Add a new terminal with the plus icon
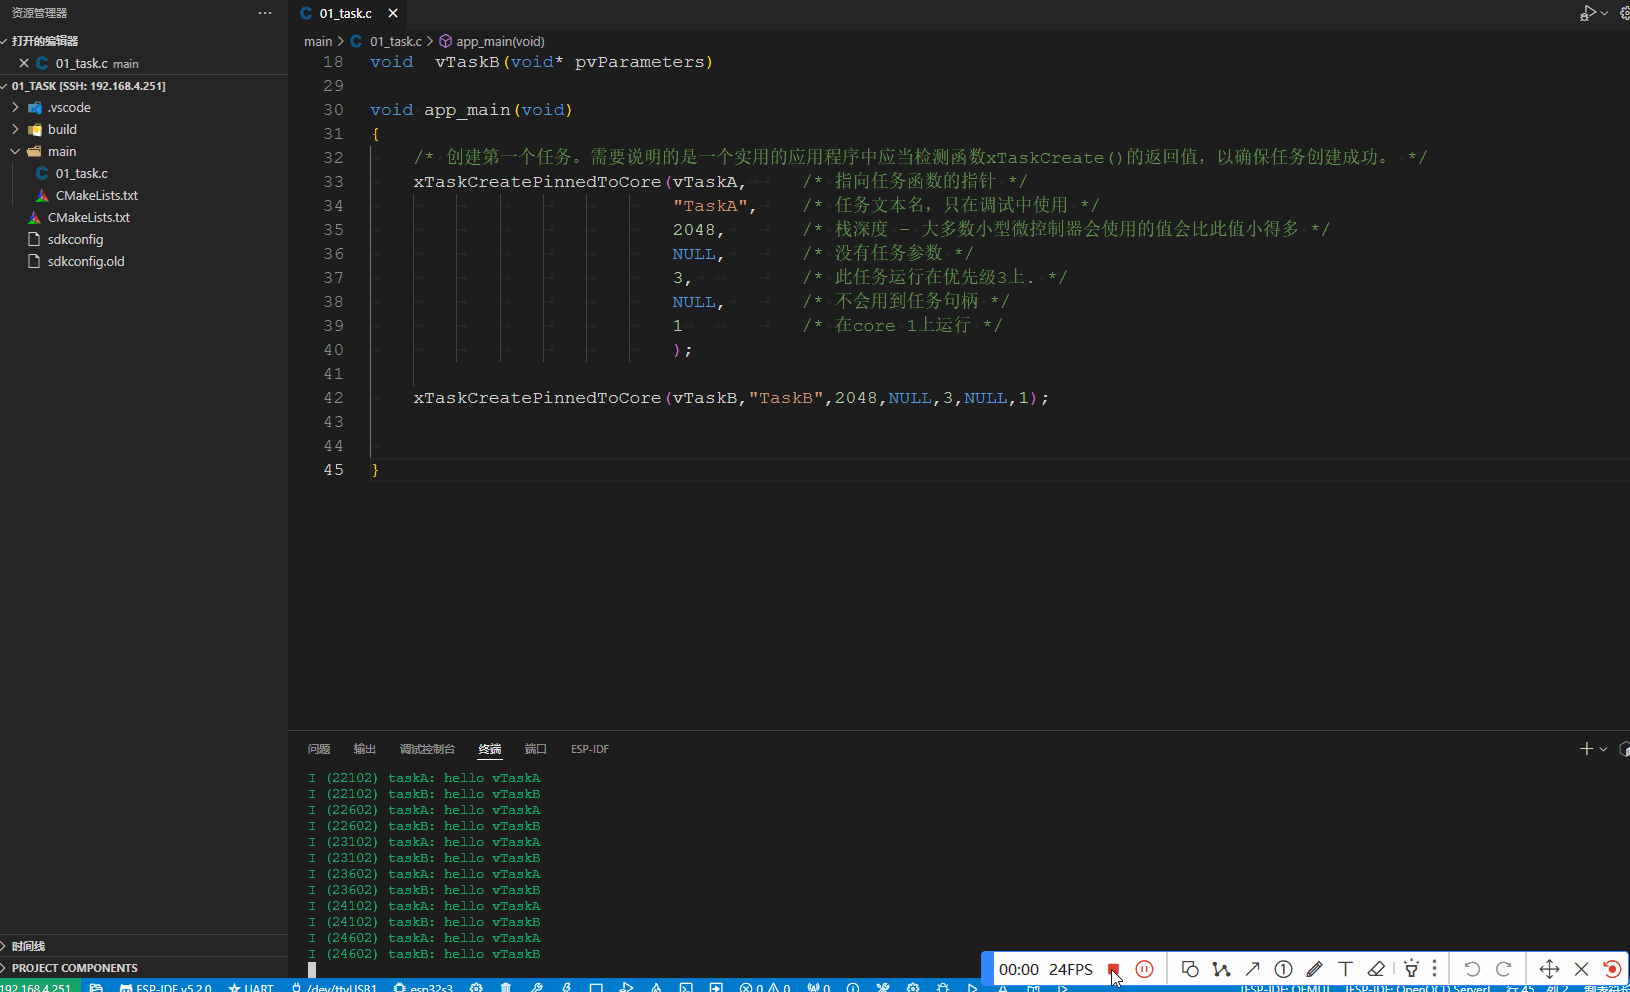 1586,749
